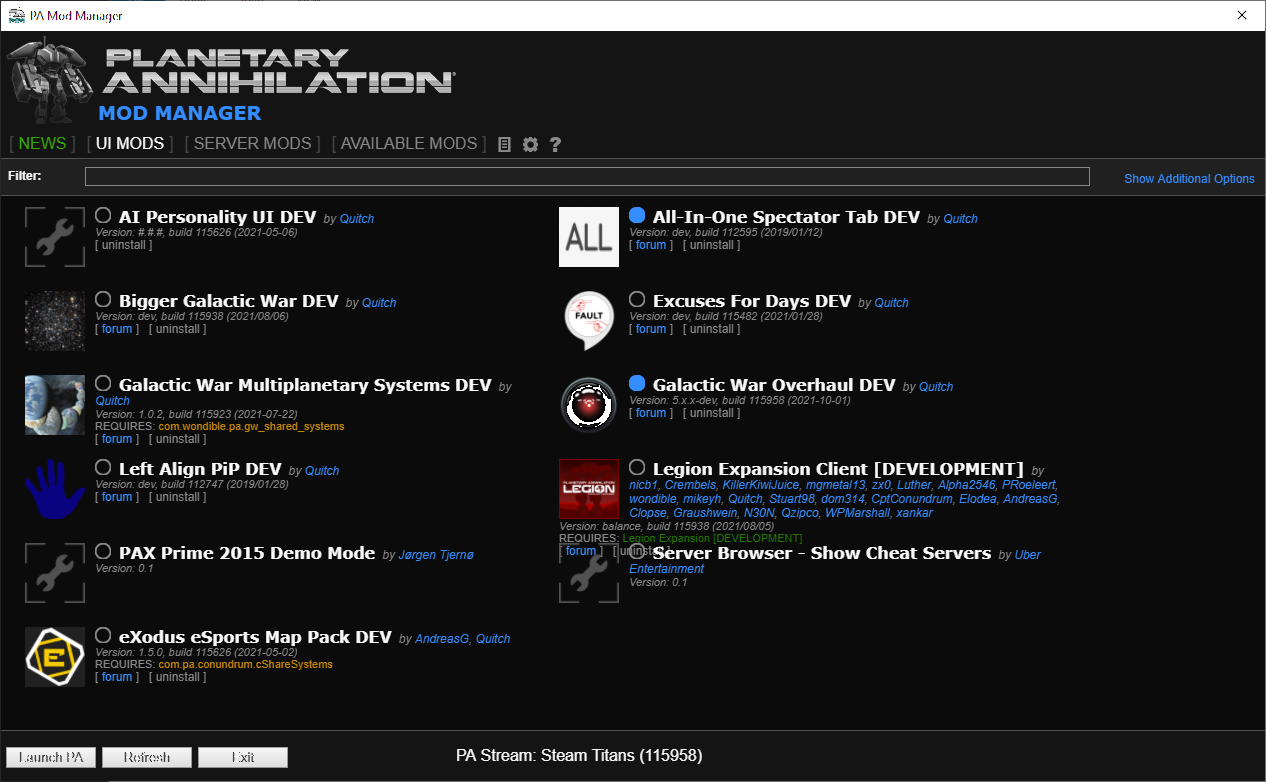This screenshot has height=782, width=1266.
Task: Enable PAX Prime 2015 Demo Mode
Action: (x=103, y=551)
